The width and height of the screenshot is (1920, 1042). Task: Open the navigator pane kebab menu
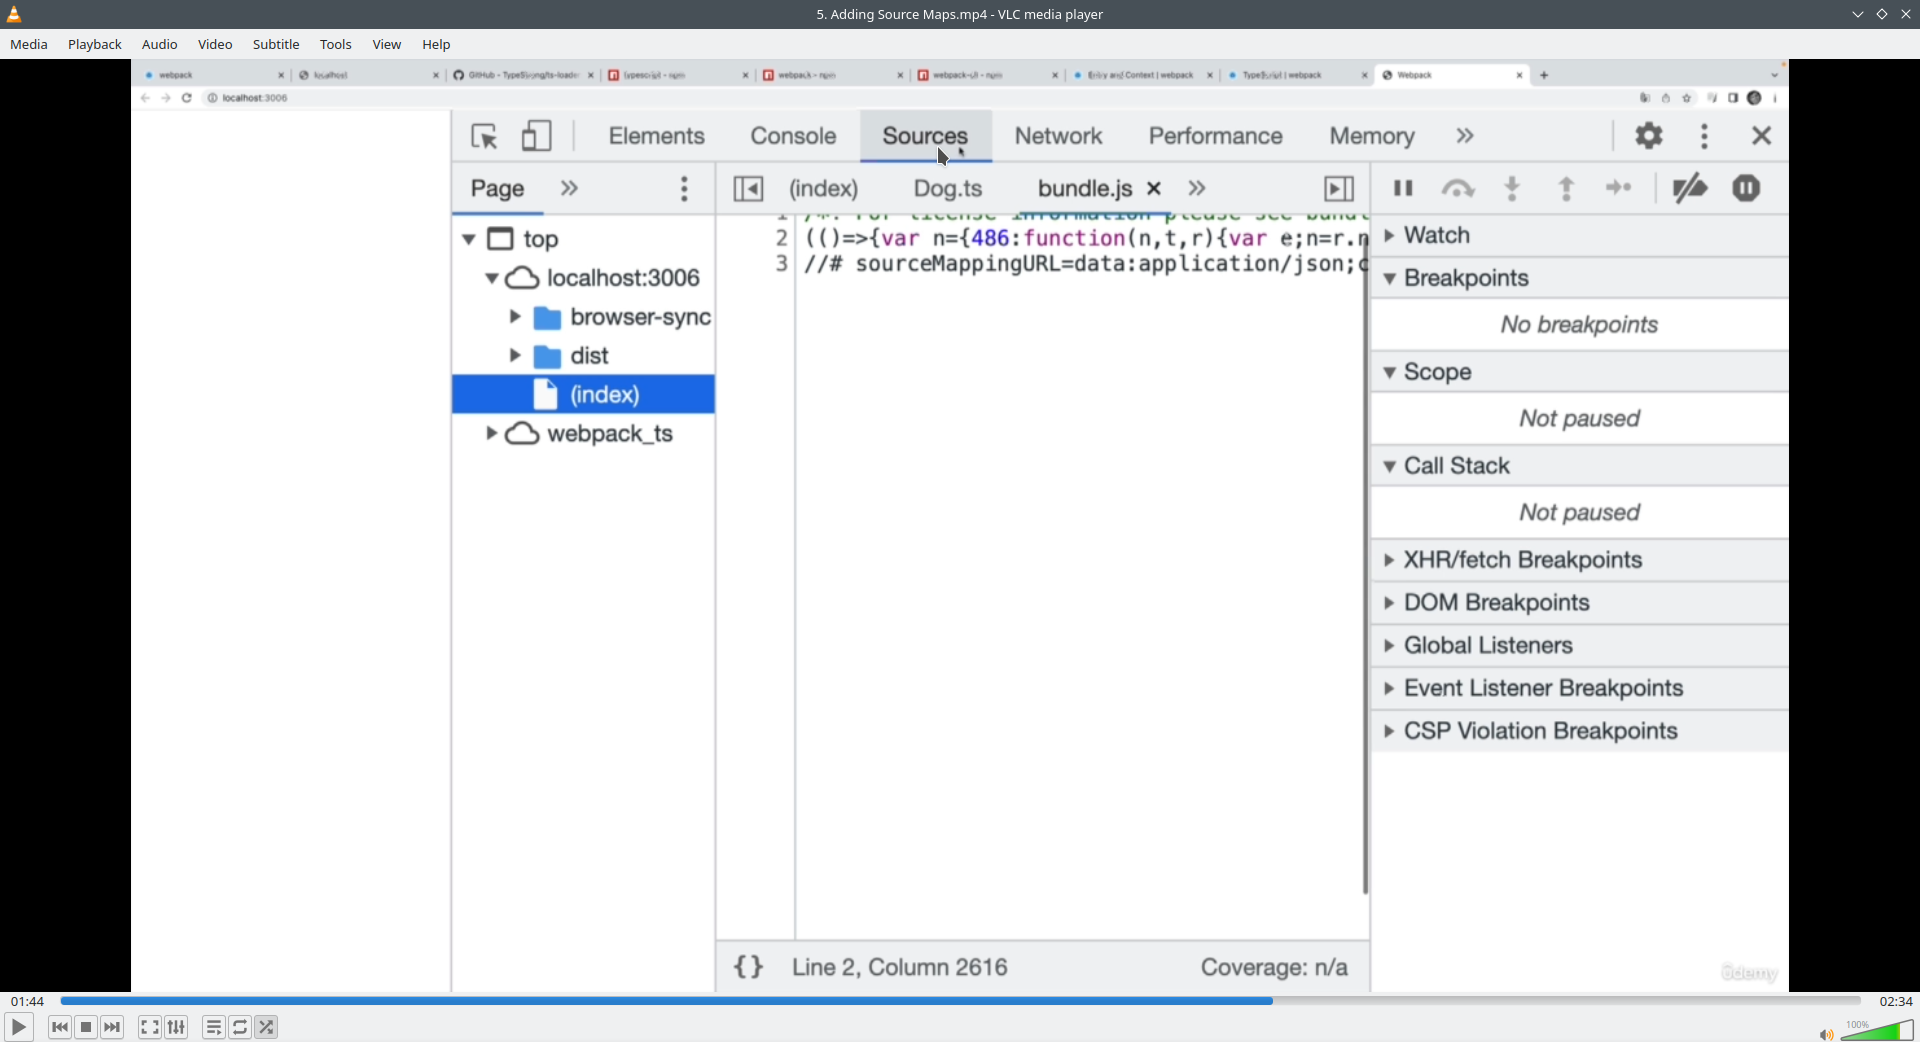[x=684, y=189]
